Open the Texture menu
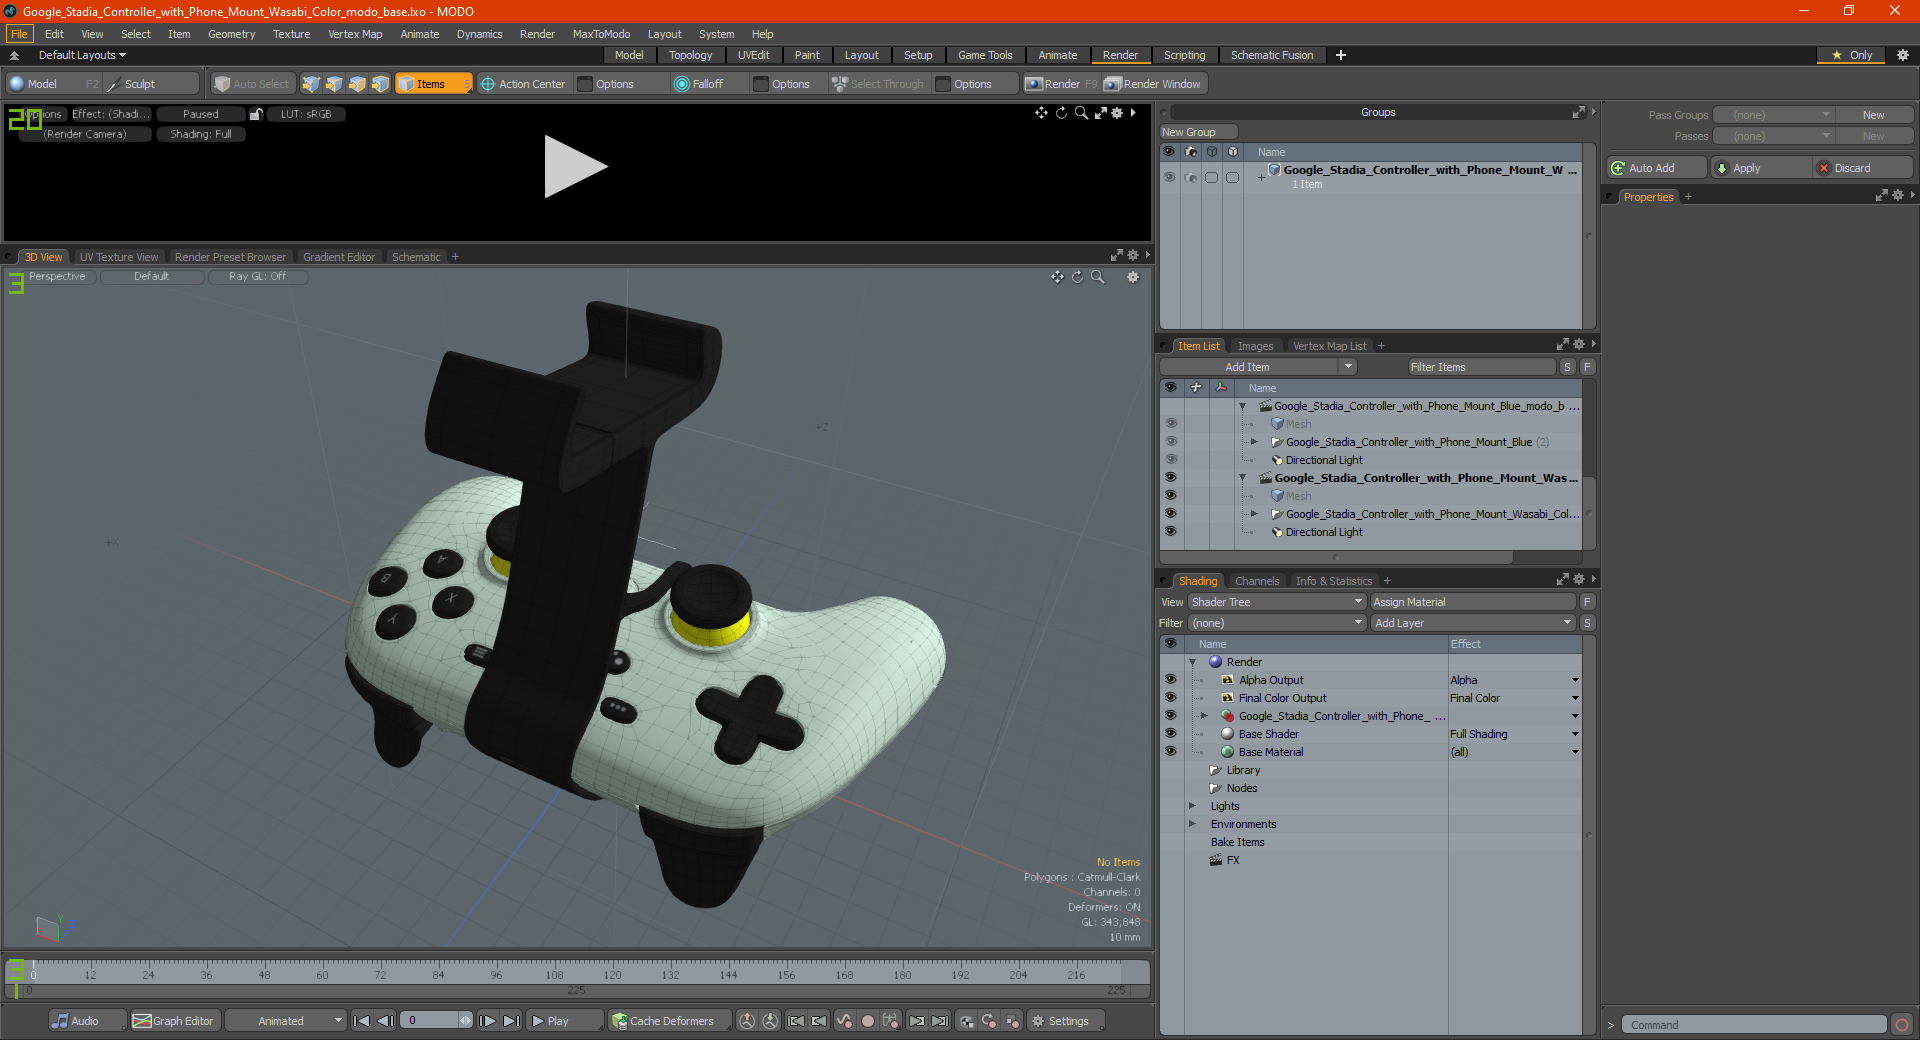1920x1040 pixels. coord(291,34)
